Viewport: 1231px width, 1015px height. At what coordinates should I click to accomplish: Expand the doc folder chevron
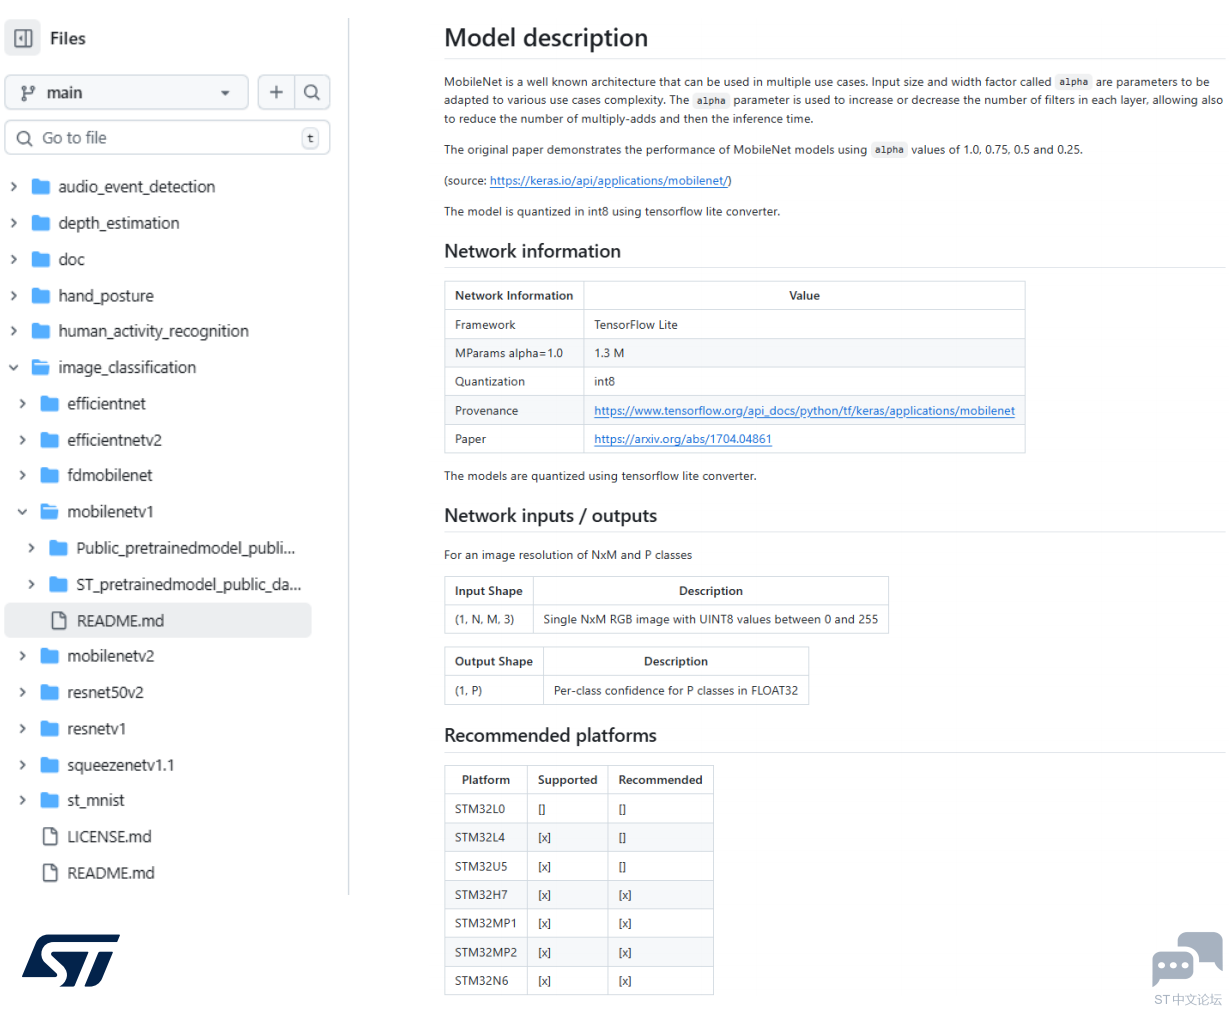point(14,259)
